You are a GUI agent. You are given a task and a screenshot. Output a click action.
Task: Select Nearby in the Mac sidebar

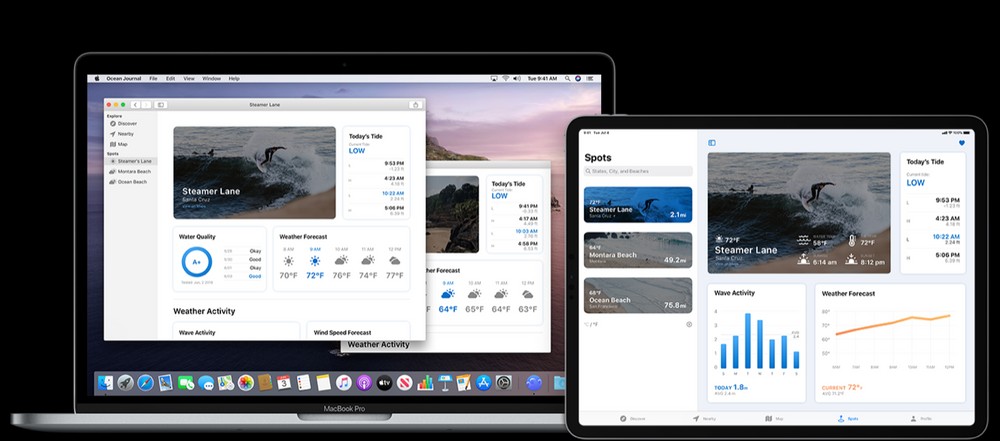(x=126, y=133)
